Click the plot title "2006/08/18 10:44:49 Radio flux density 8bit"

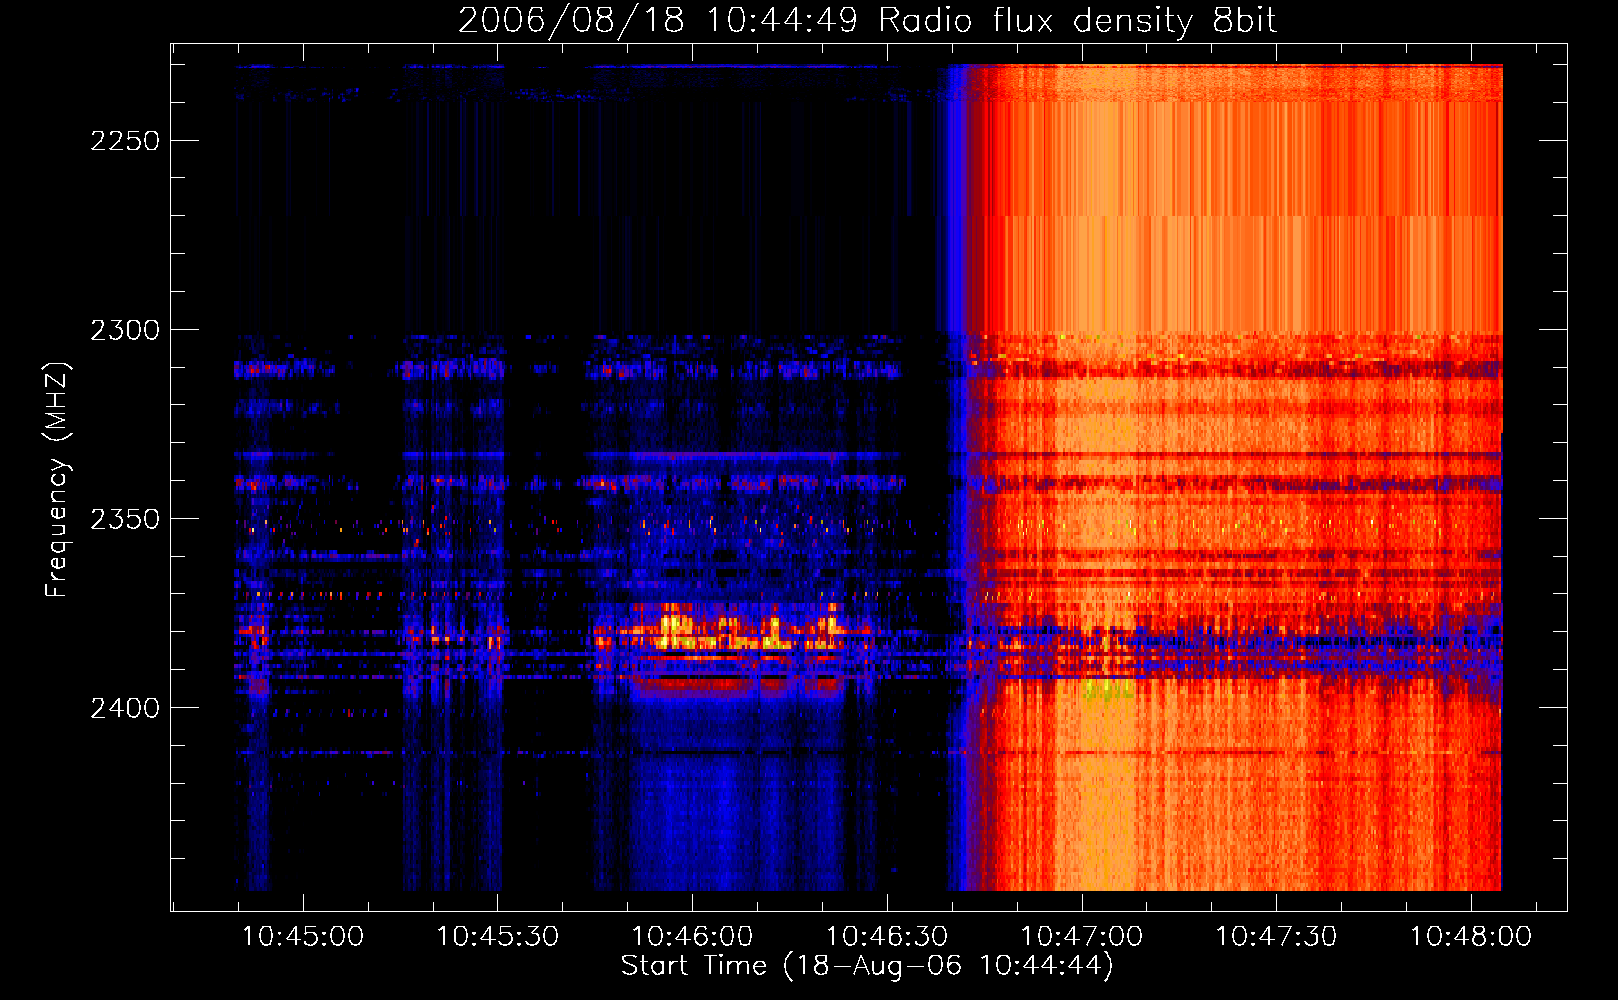point(867,20)
